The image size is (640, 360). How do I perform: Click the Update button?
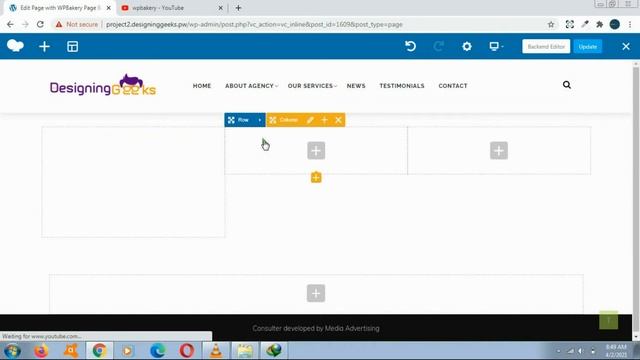pyautogui.click(x=587, y=47)
